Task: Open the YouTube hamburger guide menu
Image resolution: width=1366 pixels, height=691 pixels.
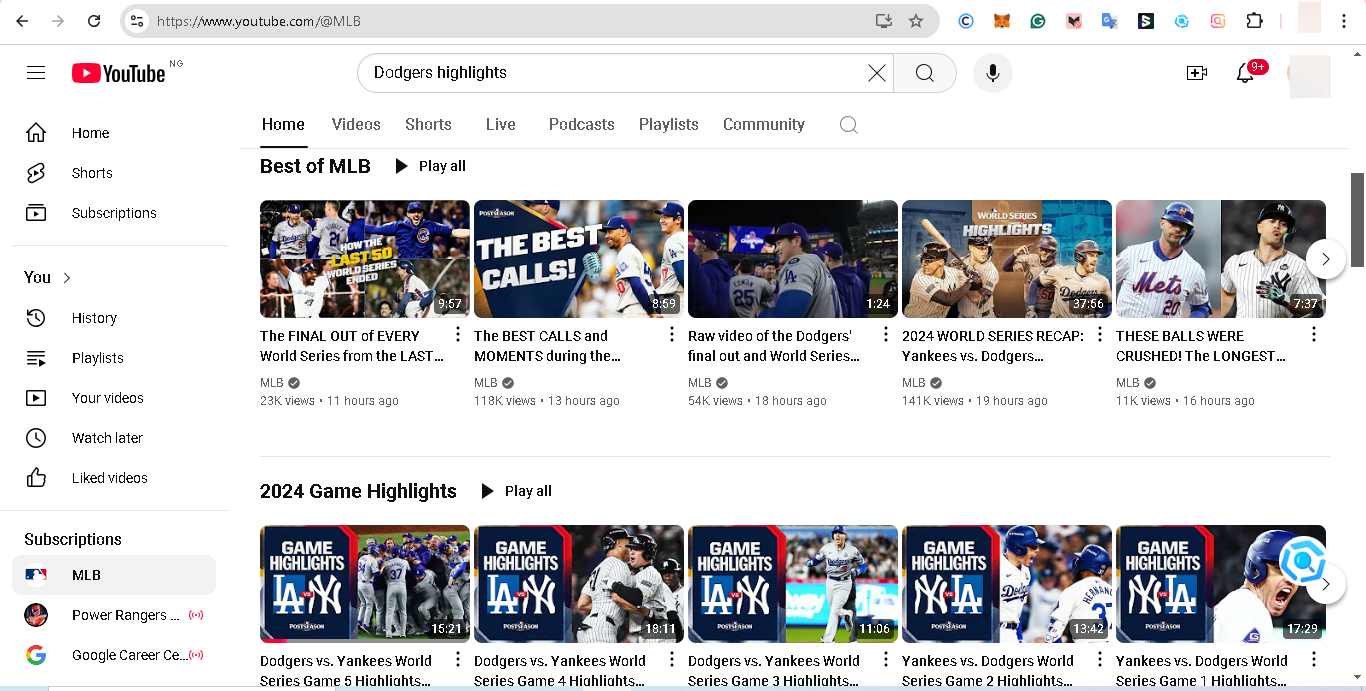Action: click(x=36, y=73)
